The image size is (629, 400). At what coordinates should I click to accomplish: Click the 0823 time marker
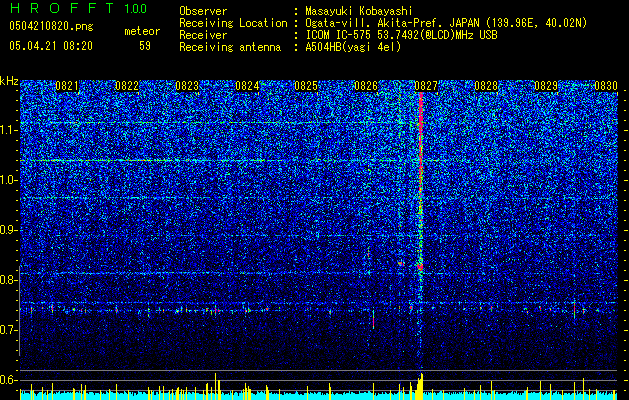[187, 86]
